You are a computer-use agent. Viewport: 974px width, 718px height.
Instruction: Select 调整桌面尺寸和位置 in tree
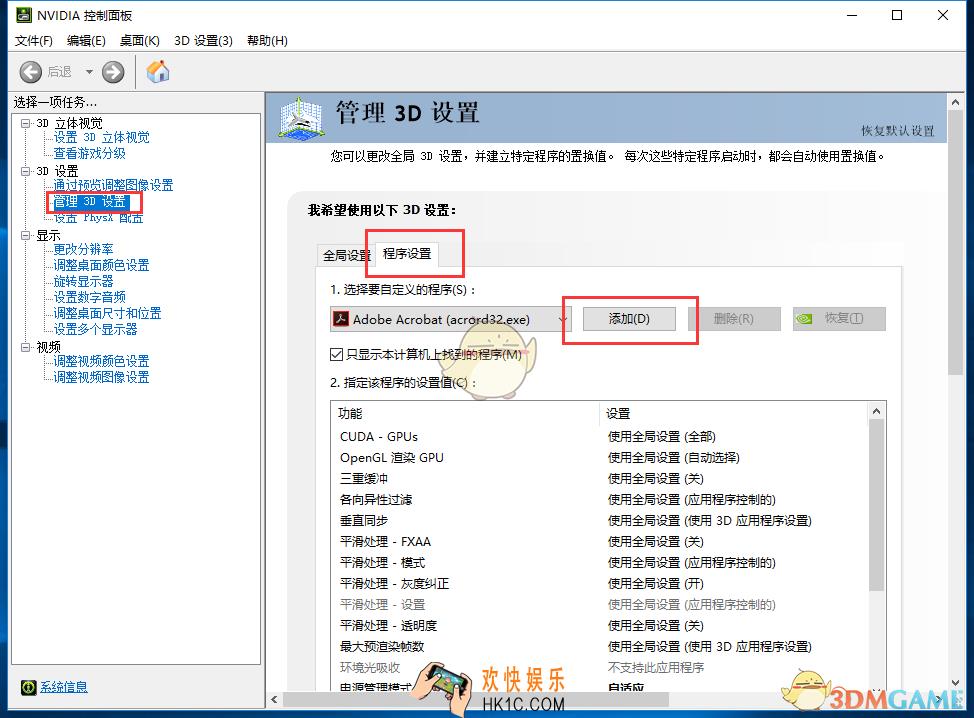(x=107, y=313)
